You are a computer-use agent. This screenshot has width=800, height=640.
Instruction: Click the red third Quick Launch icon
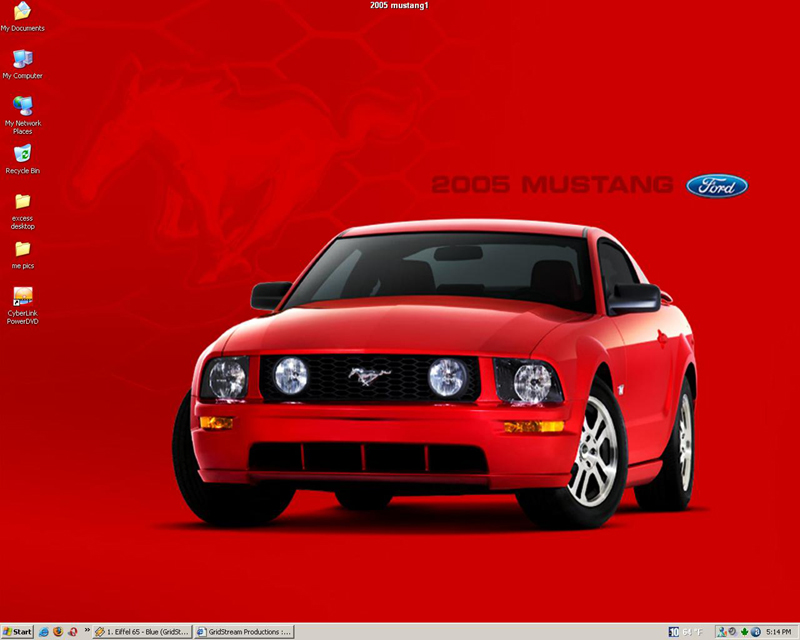[73, 632]
